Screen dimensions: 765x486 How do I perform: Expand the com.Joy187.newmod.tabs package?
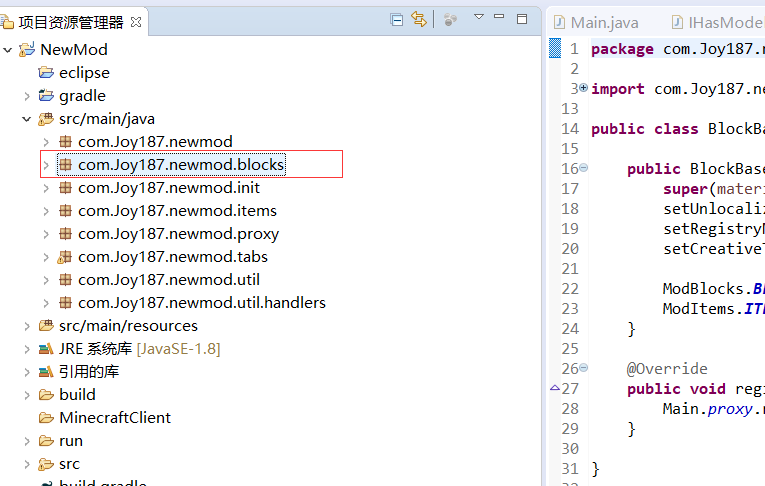click(46, 257)
